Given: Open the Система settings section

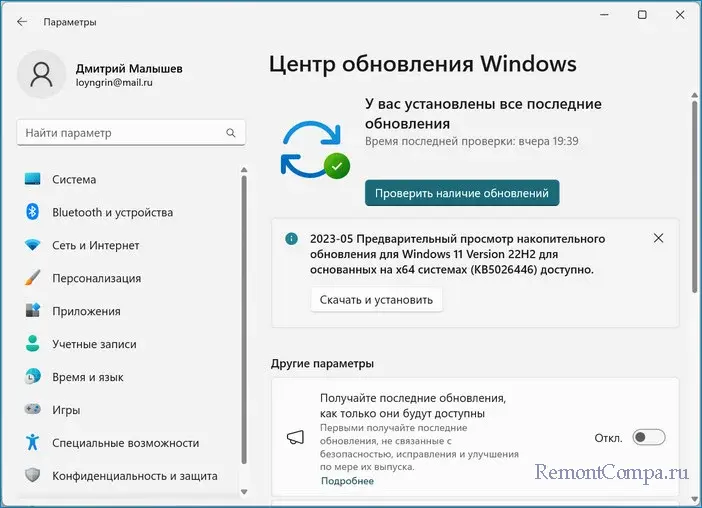Looking at the screenshot, I should pyautogui.click(x=74, y=180).
